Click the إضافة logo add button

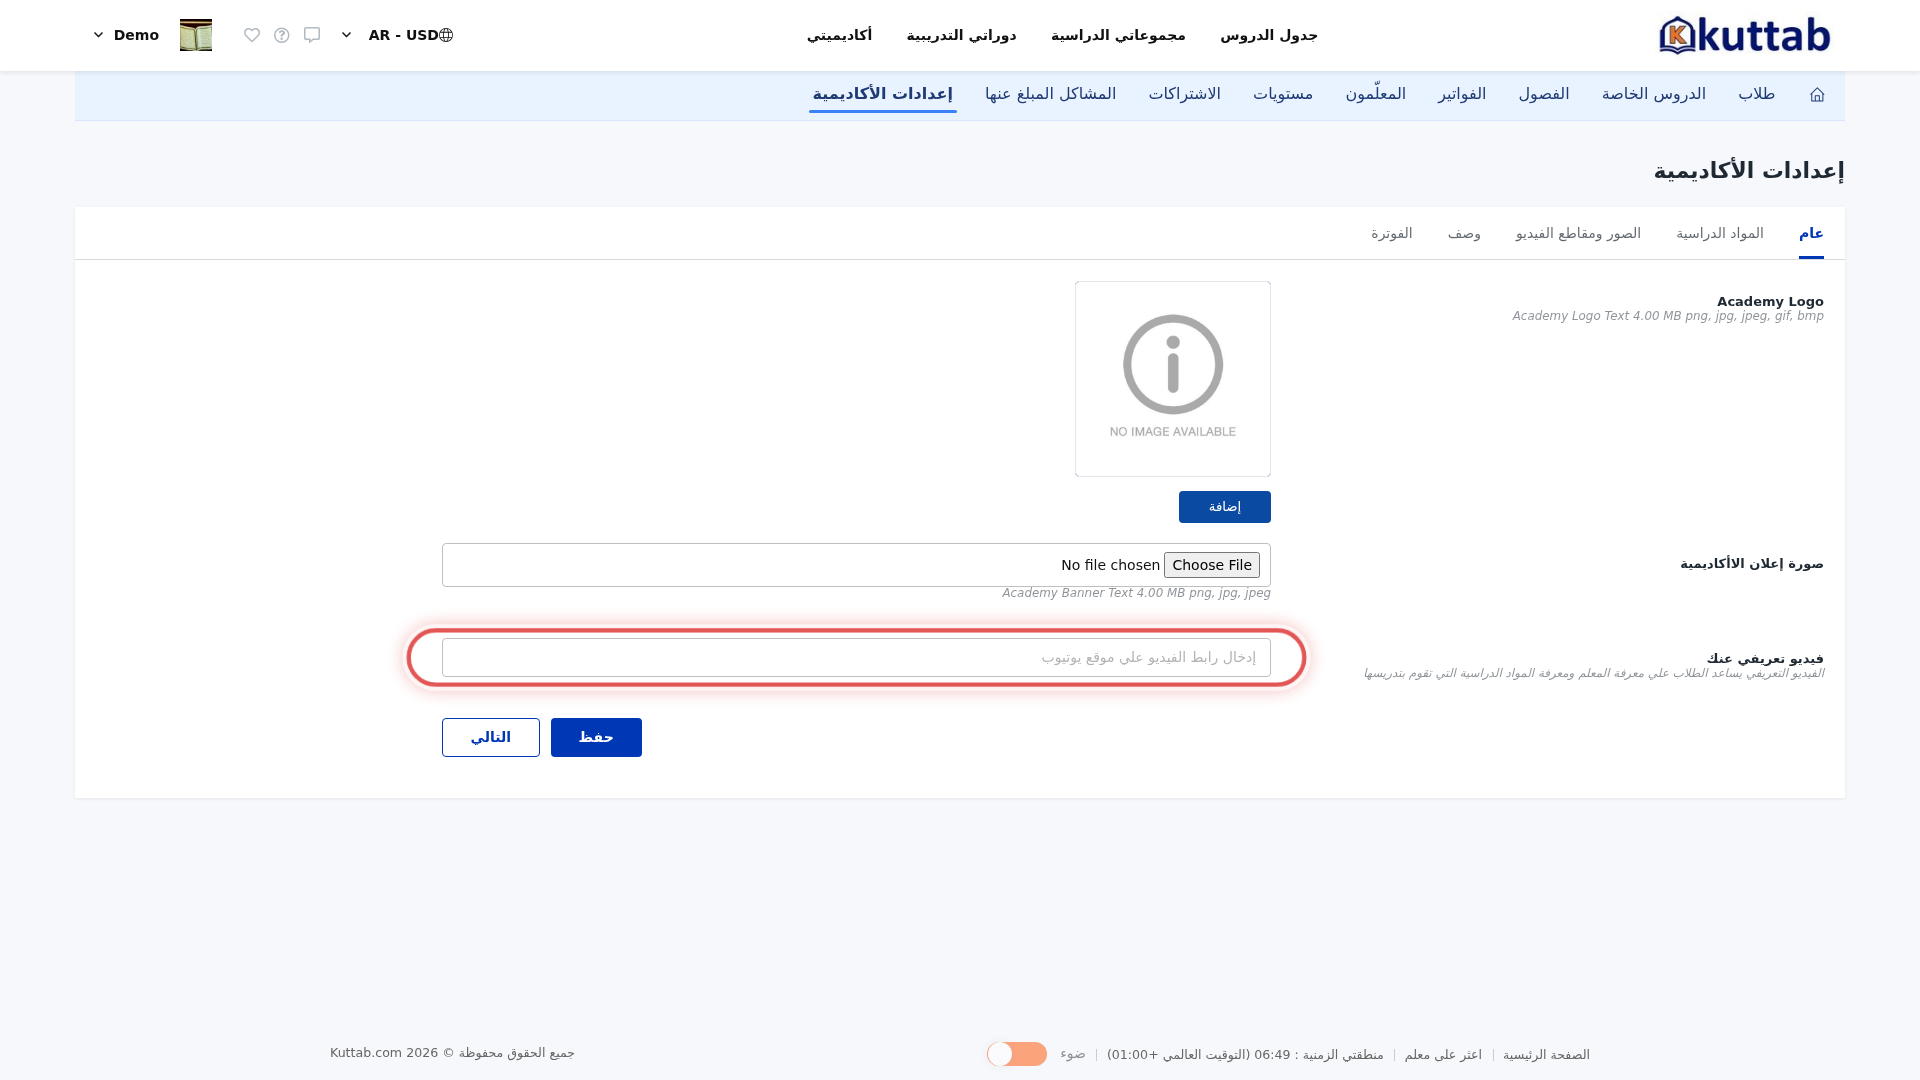(1225, 507)
